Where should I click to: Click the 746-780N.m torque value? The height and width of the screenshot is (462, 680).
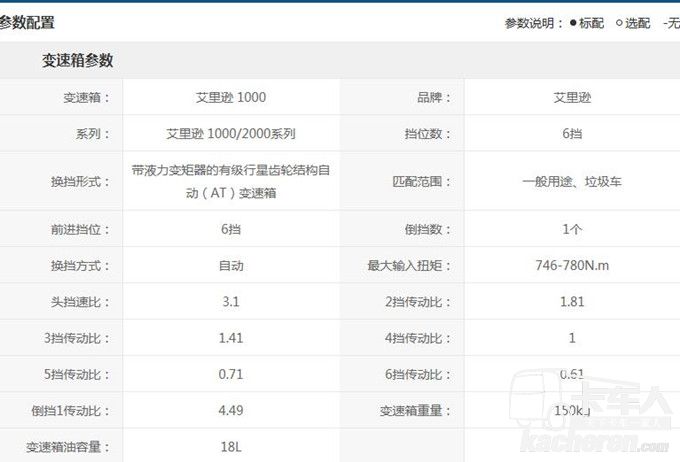[572, 265]
